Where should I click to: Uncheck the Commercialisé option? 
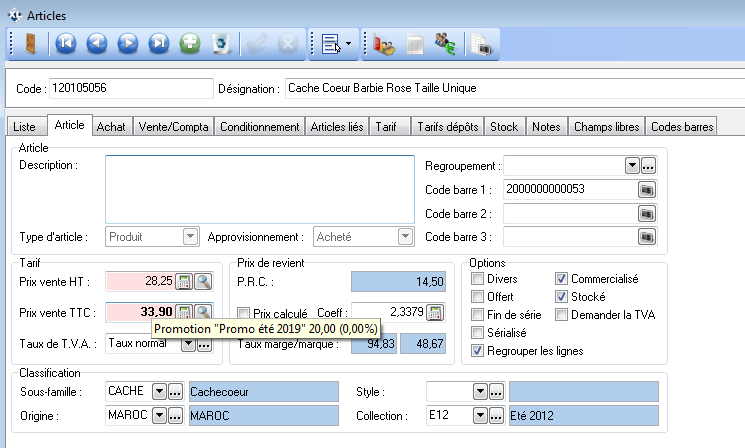(561, 279)
